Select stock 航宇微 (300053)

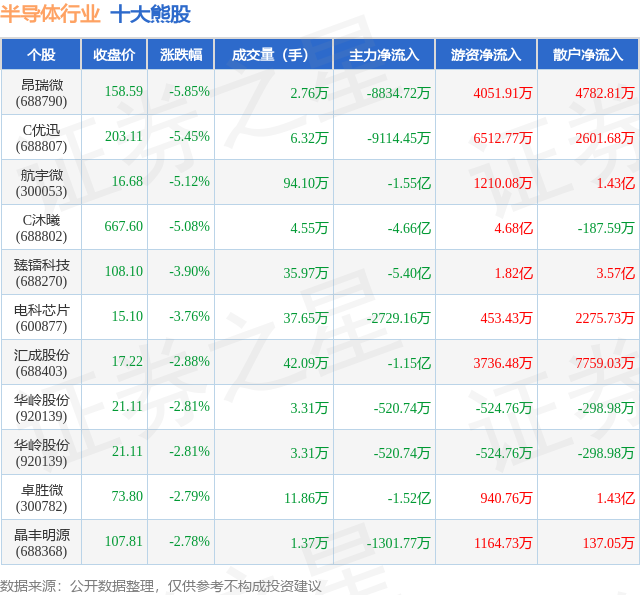41,183
